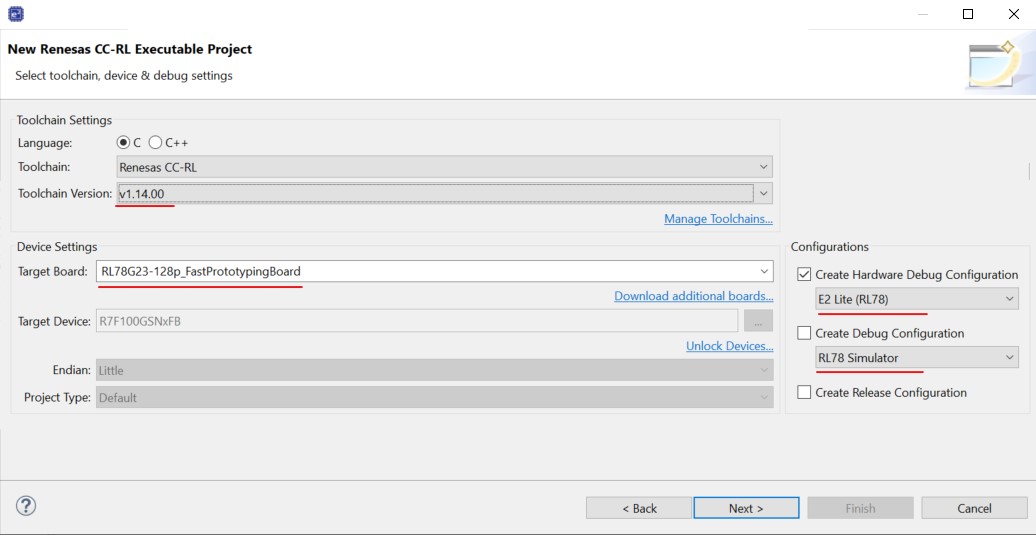This screenshot has height=535, width=1036.
Task: Open the Project Type dropdown showing Default
Action: pos(435,398)
